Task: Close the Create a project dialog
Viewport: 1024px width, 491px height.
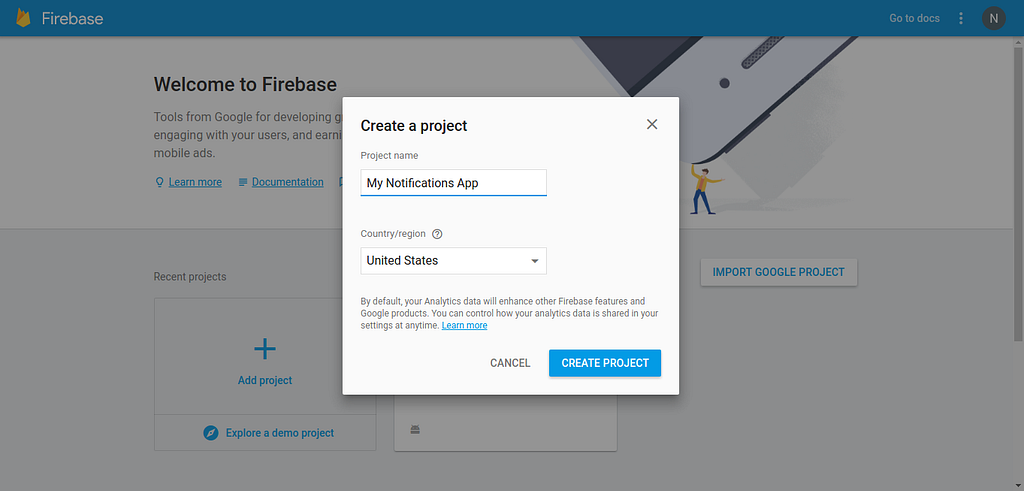Action: pos(652,124)
